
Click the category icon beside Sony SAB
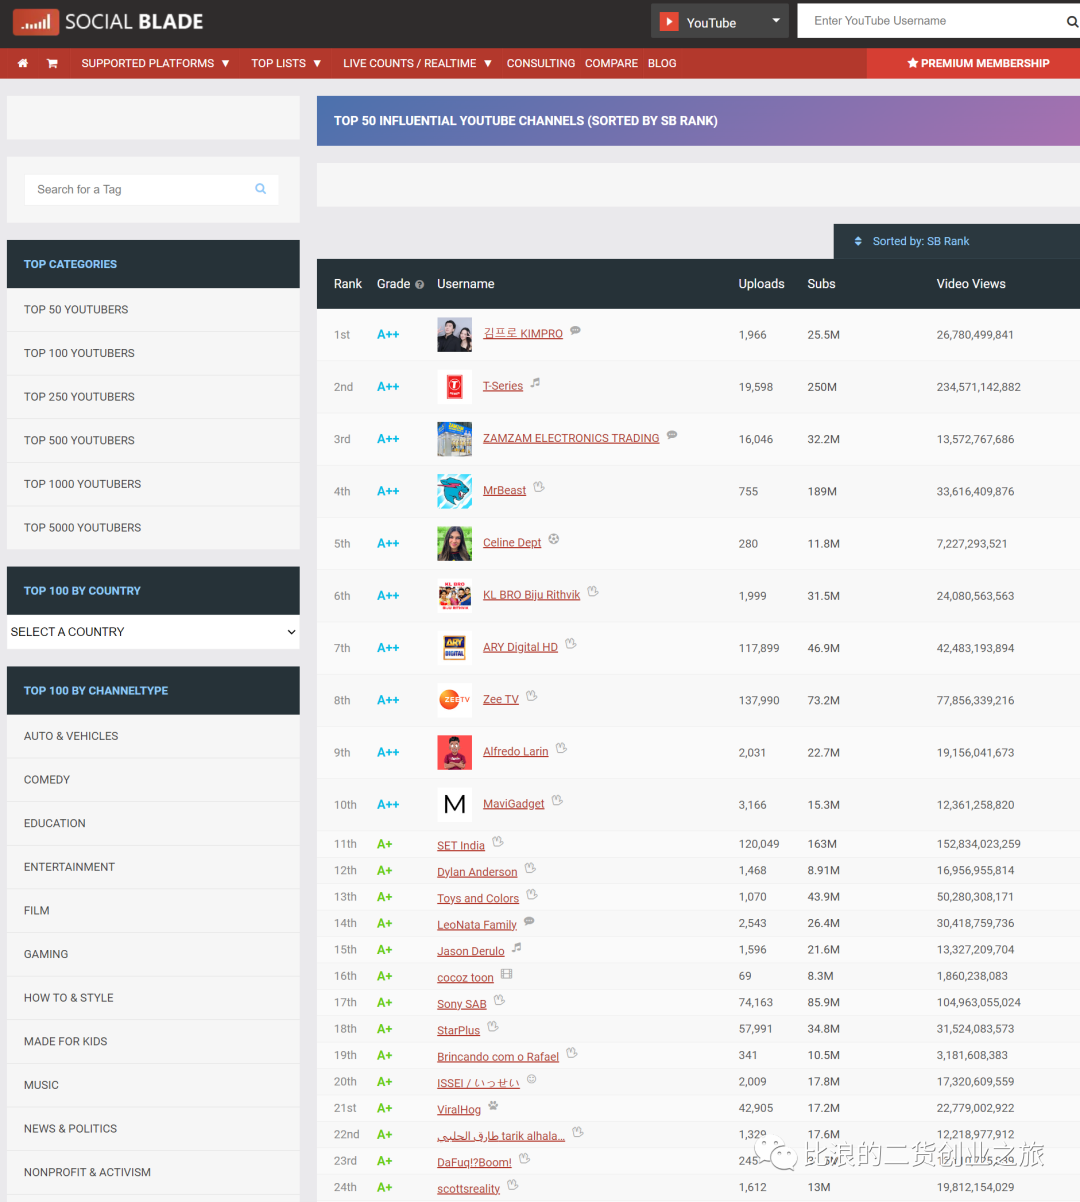click(499, 1000)
